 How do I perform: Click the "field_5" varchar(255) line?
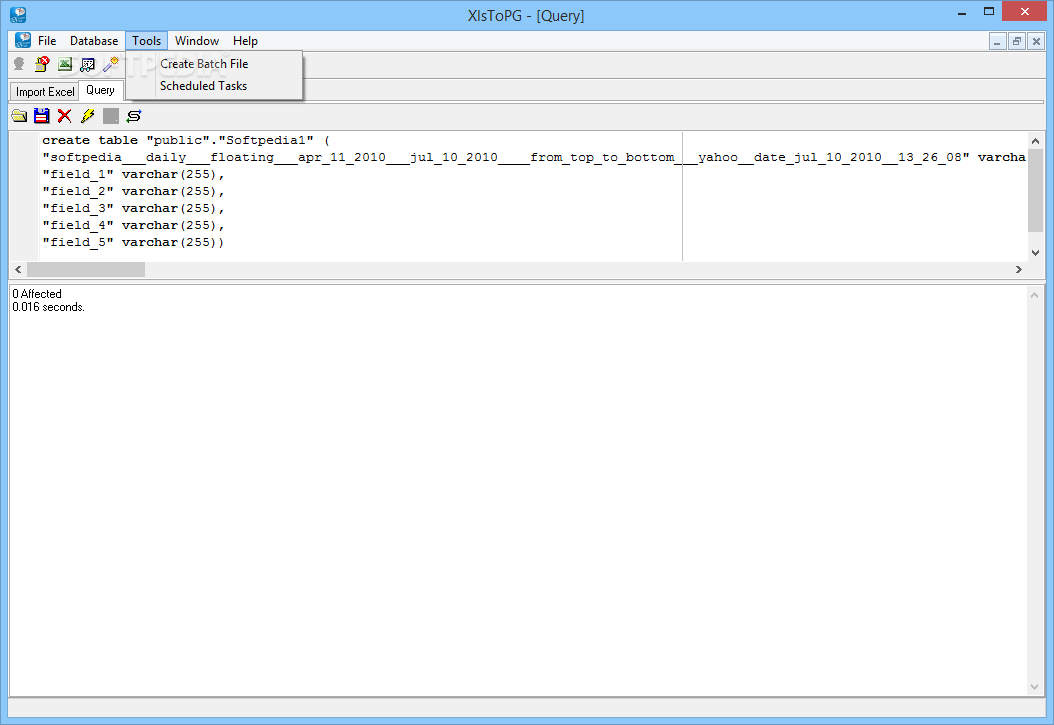coord(133,243)
